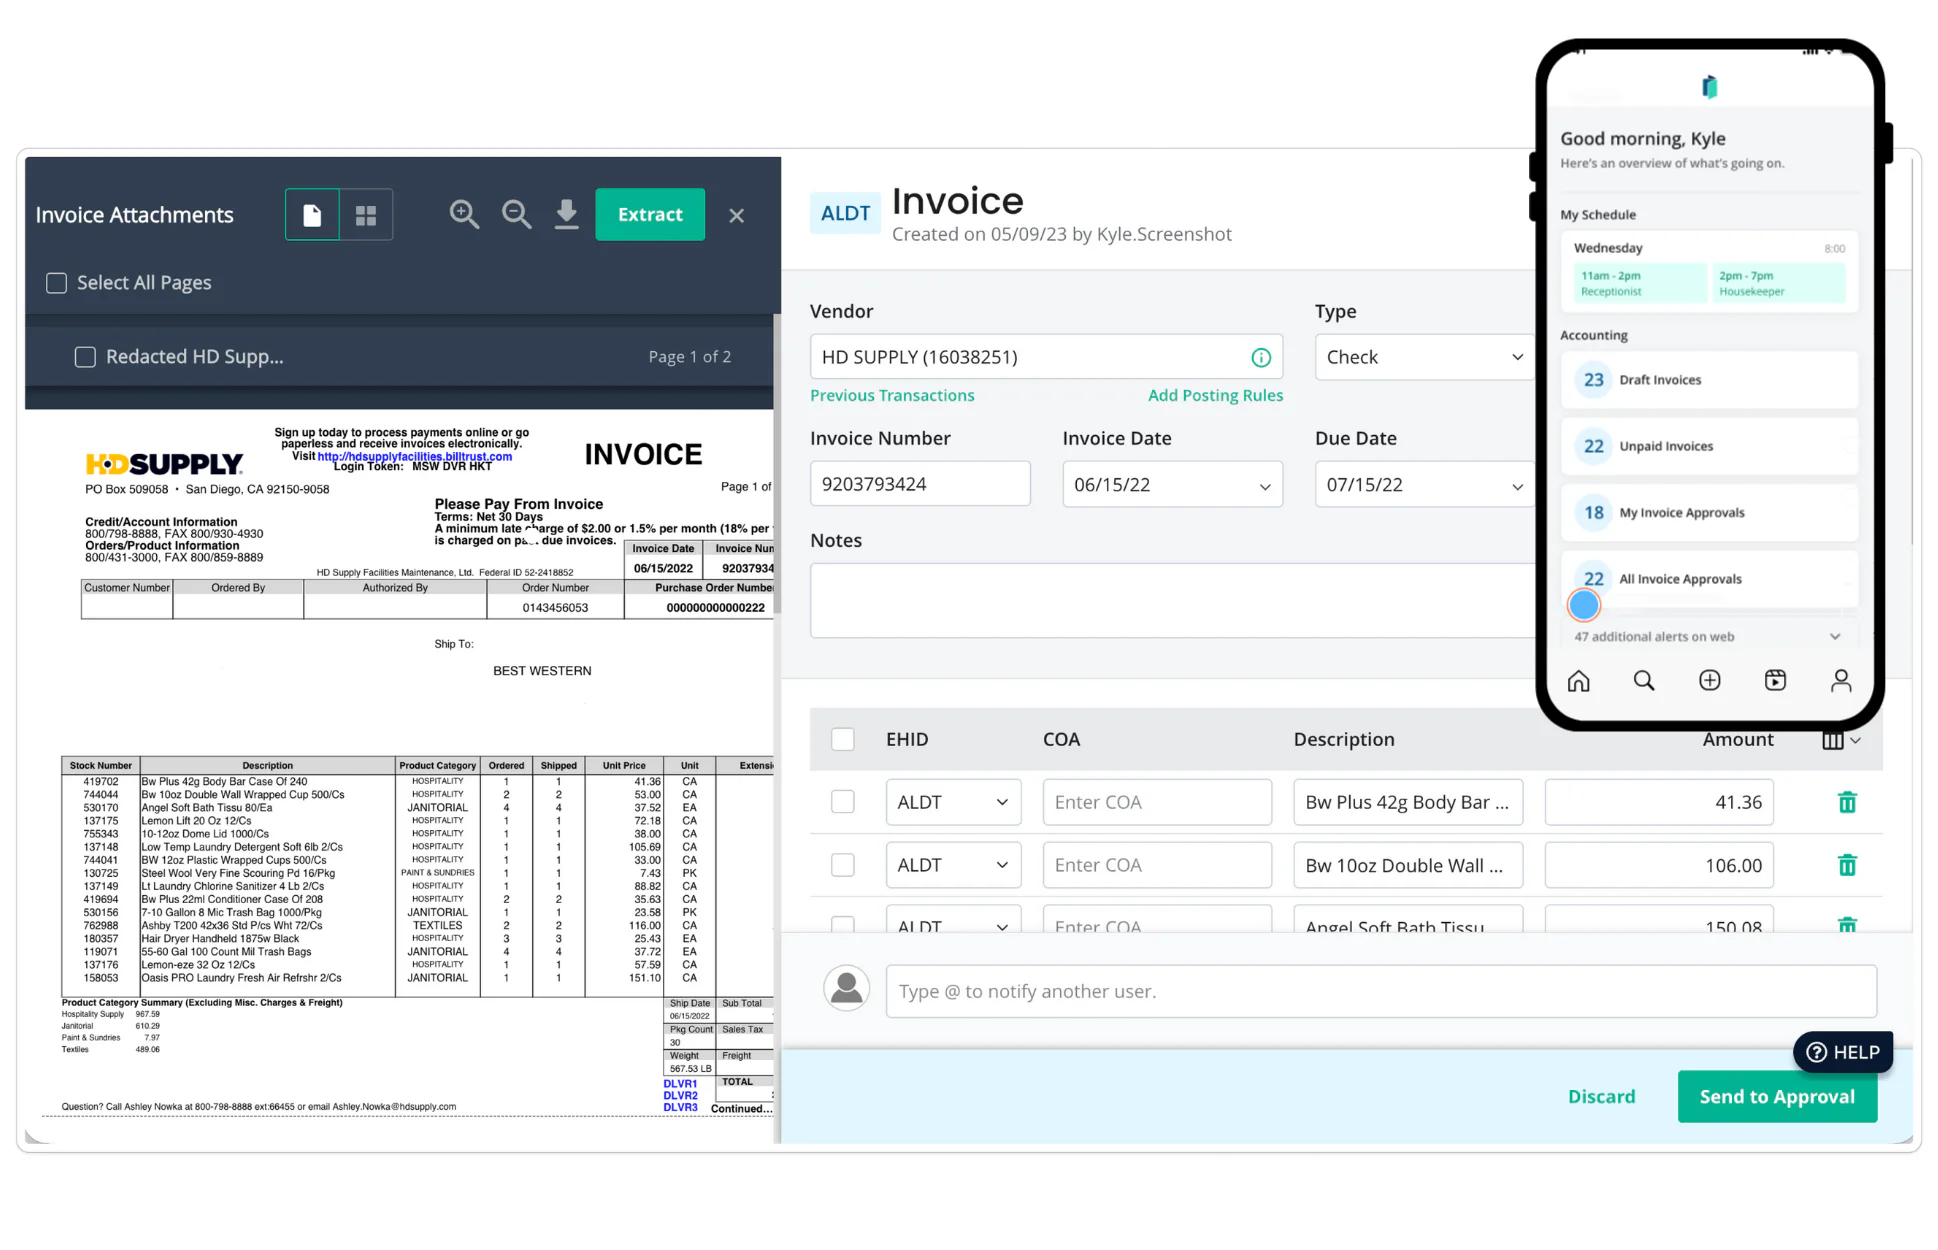The image size is (1938, 1250).
Task: Open the HELP widget
Action: pos(1843,1052)
